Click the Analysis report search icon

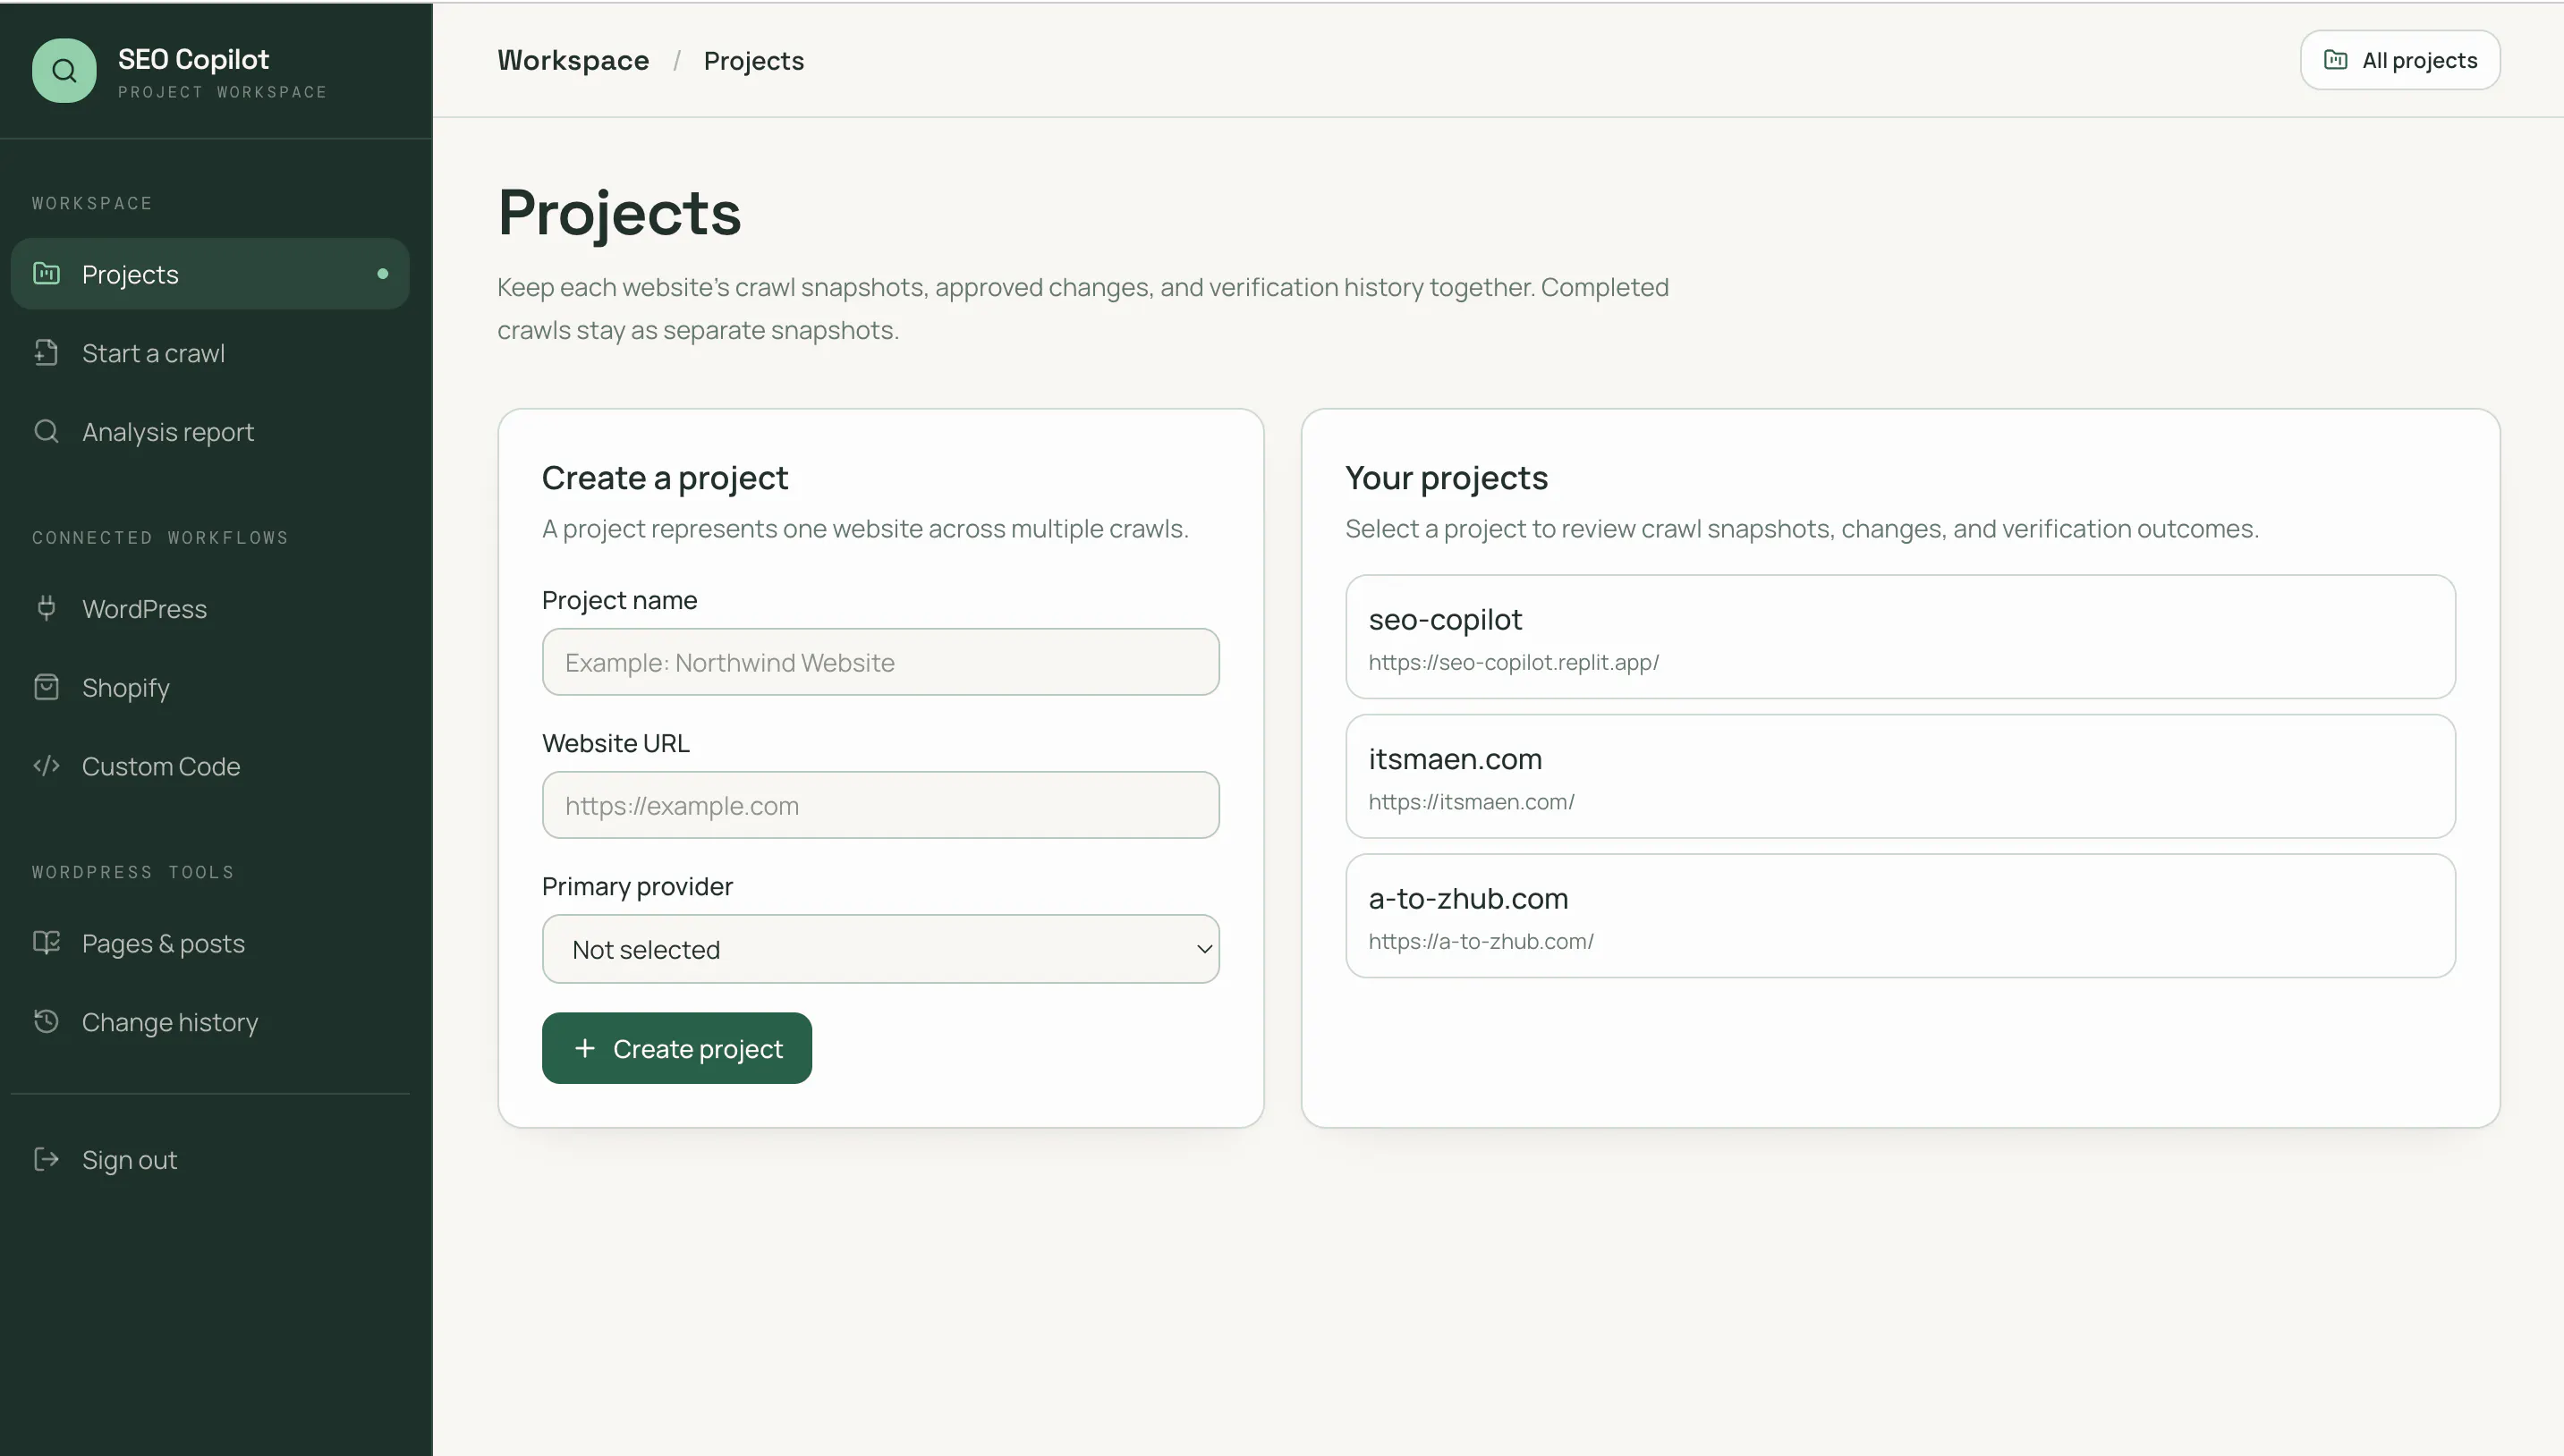pos(46,431)
